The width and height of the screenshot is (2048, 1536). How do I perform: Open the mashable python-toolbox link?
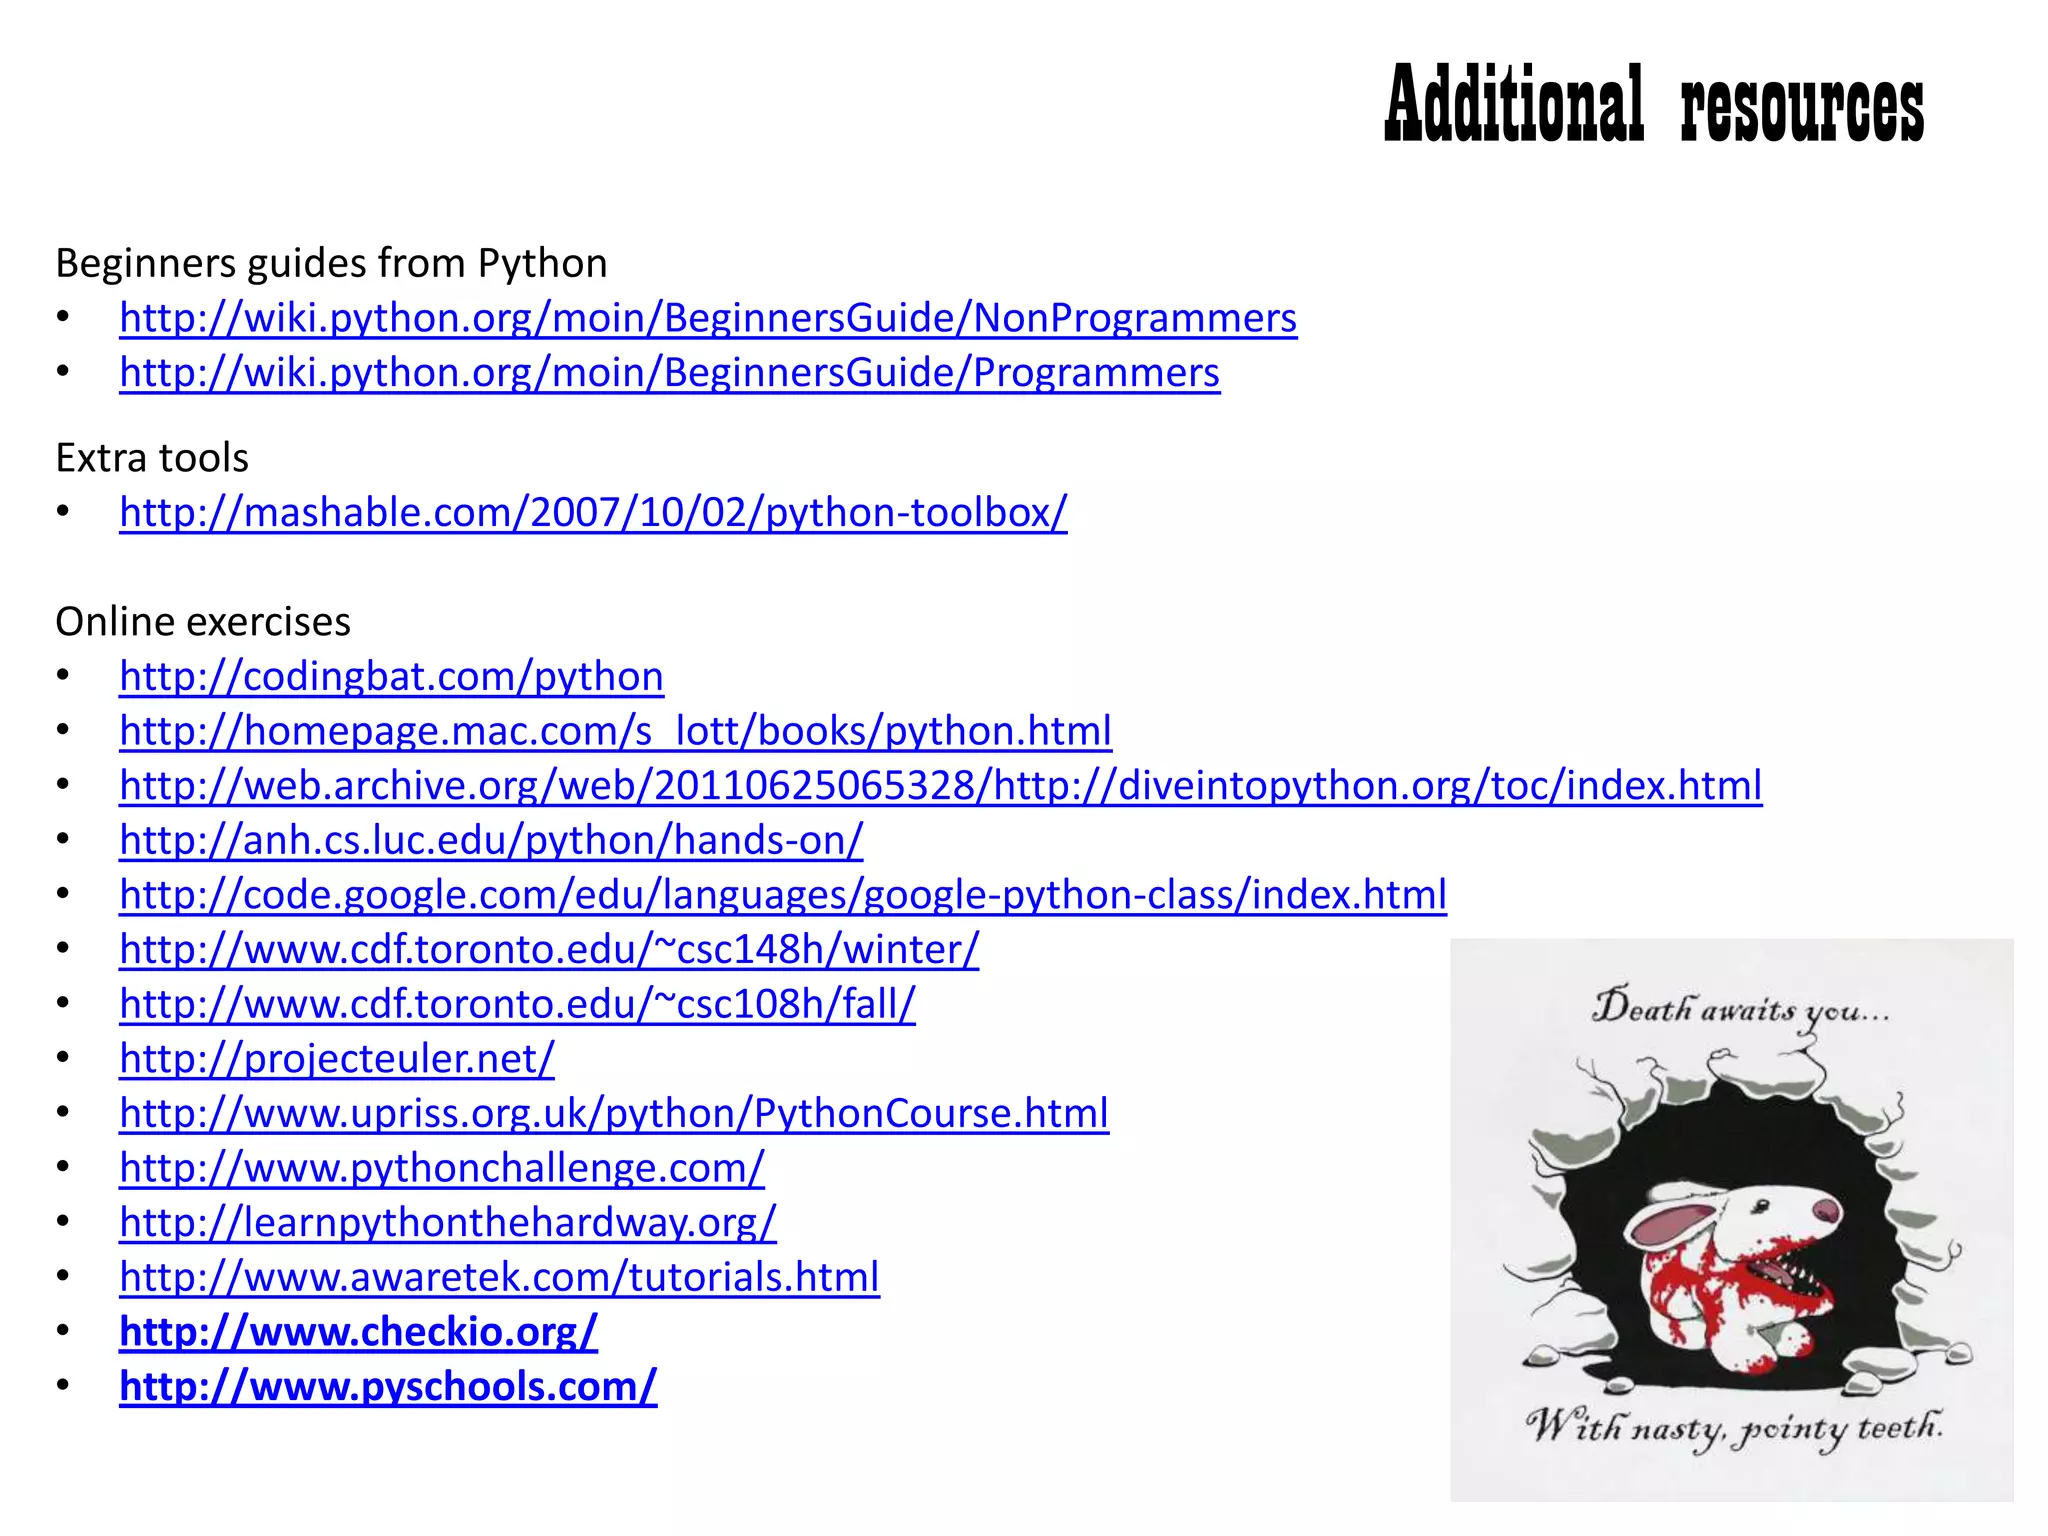point(593,512)
